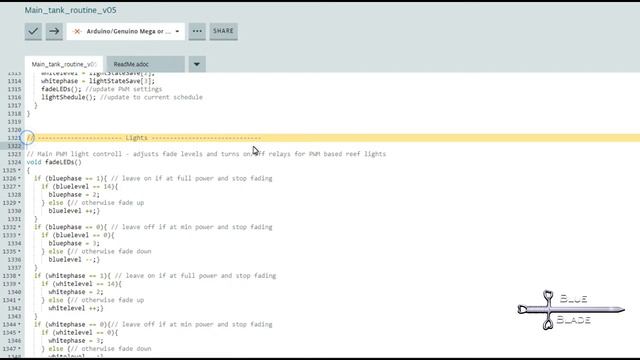Open the three-dots more options menu
Viewport: 640px width, 360px height.
(197, 31)
